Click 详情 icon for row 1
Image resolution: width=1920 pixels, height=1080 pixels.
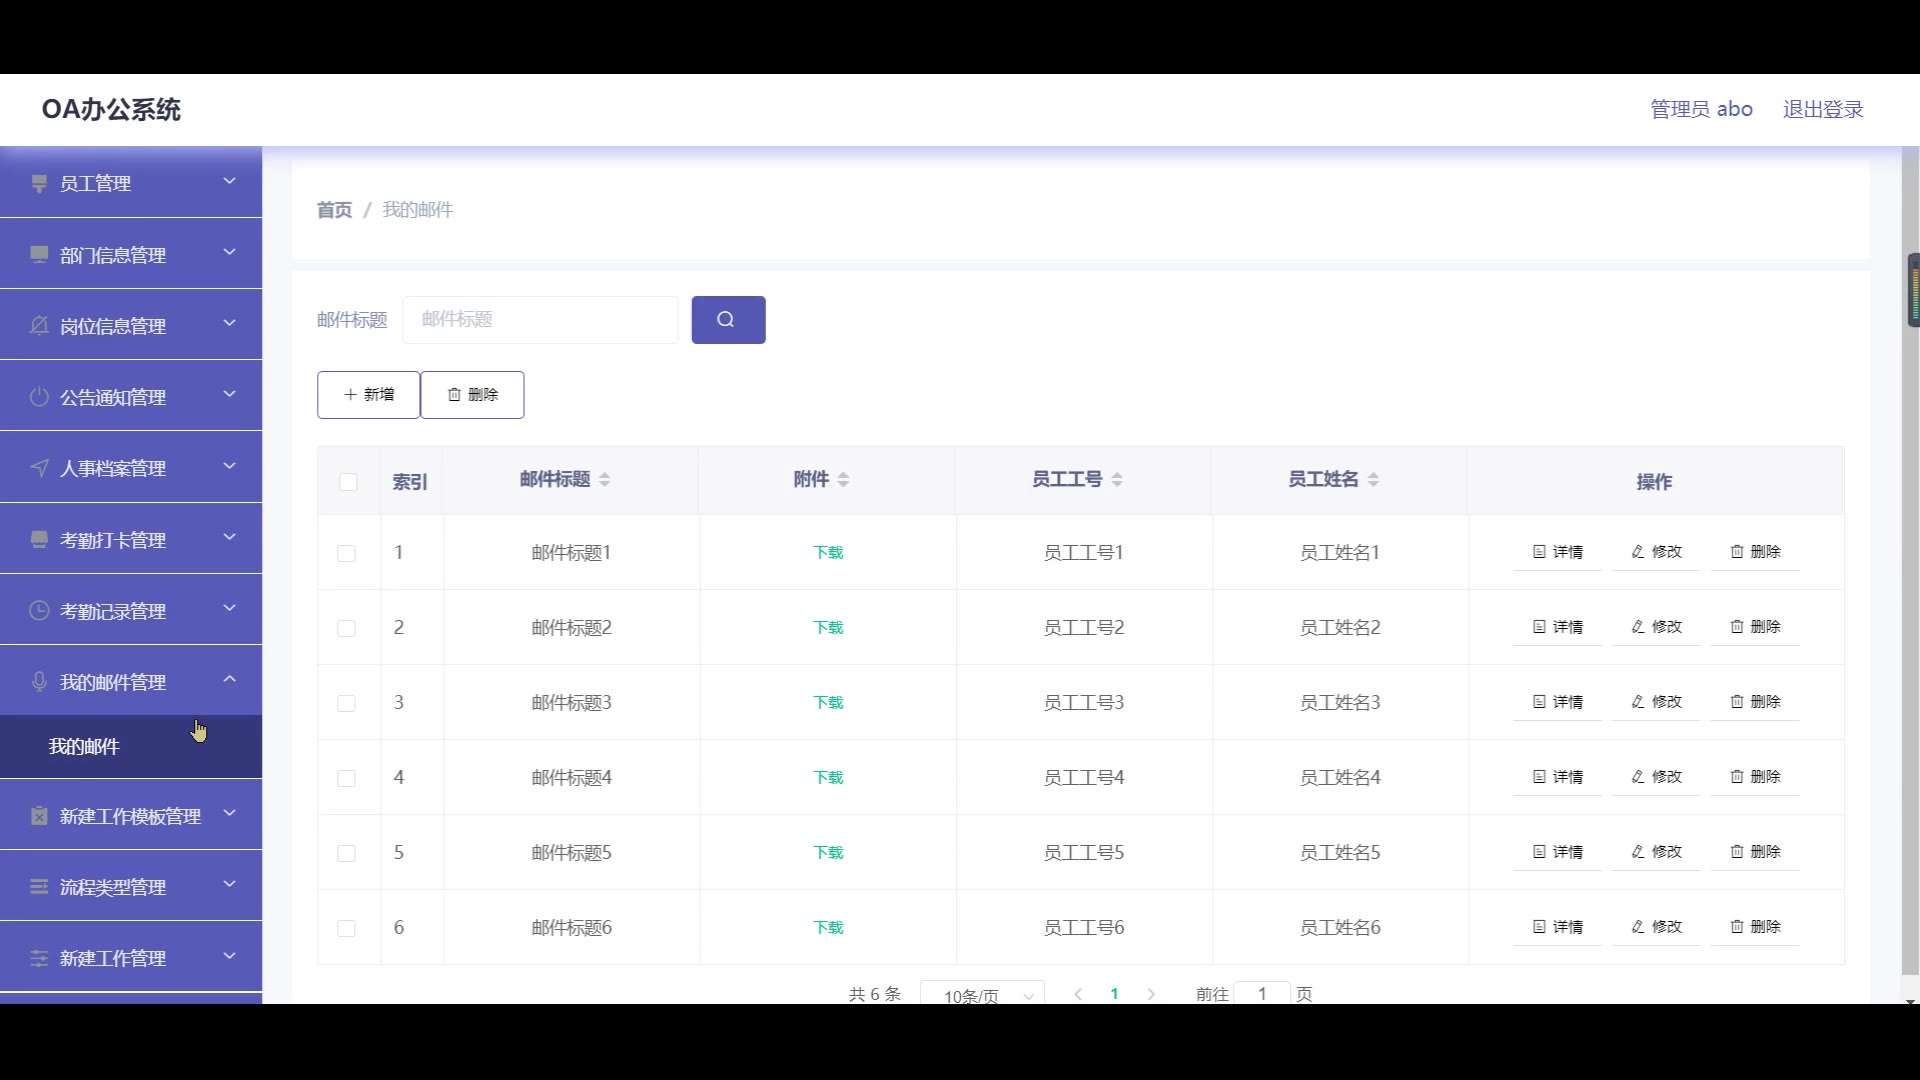1540,552
